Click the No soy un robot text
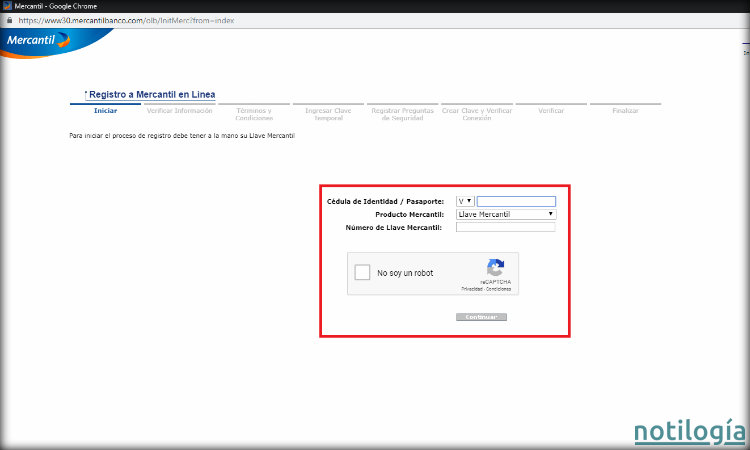750x450 pixels. click(405, 273)
